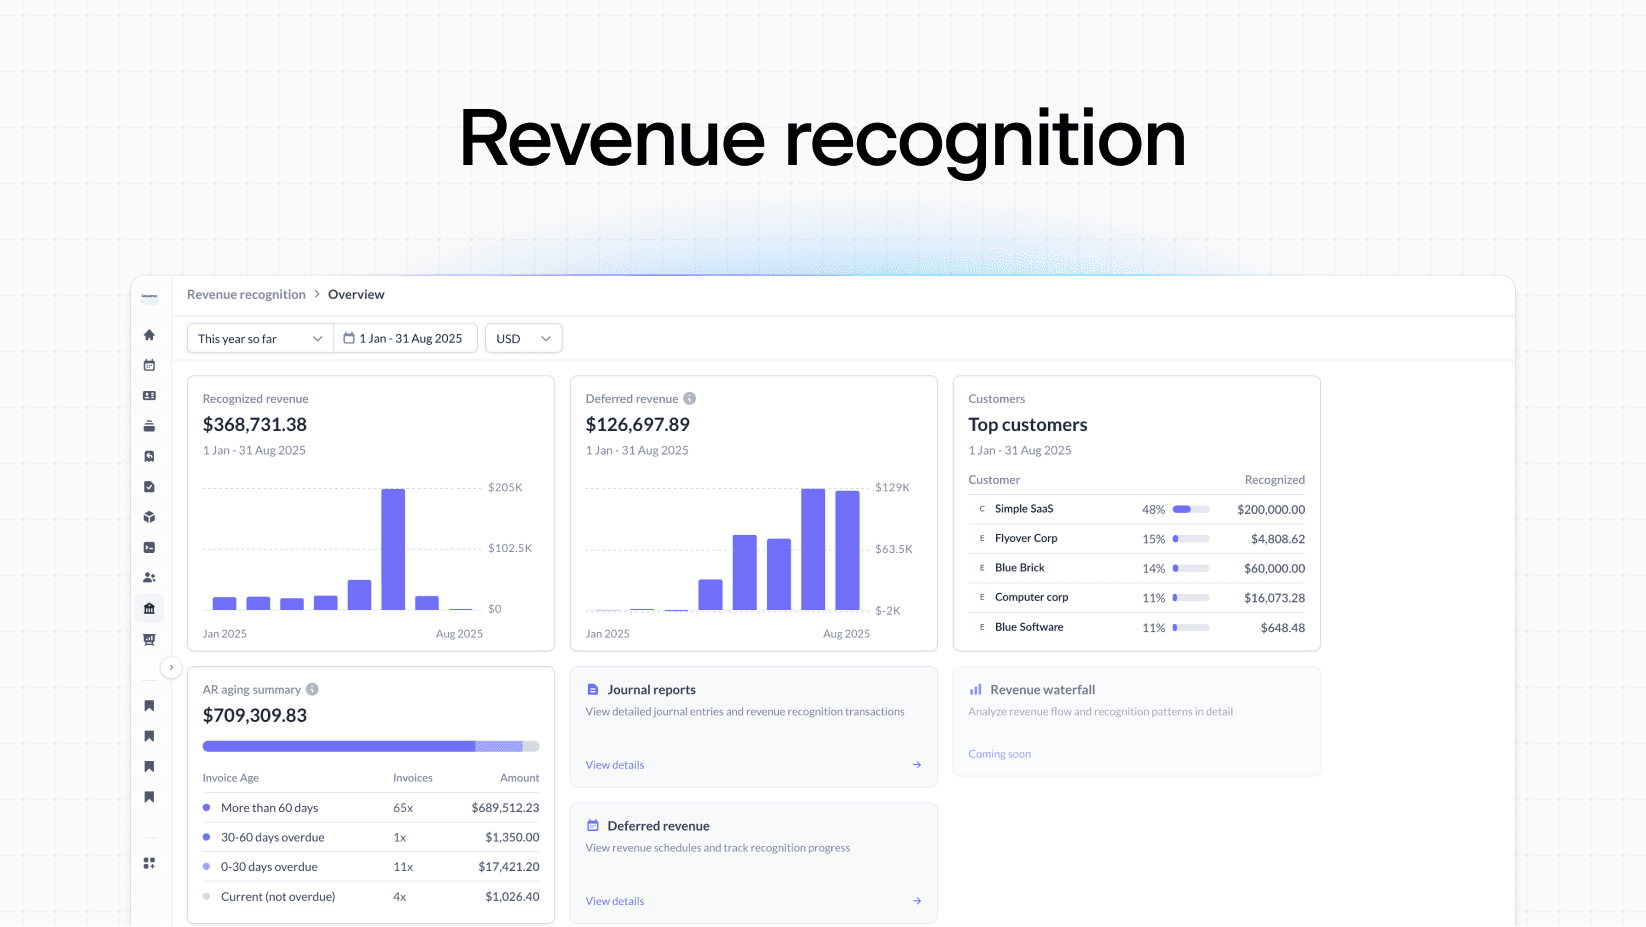Click the cube products icon in sidebar

pyautogui.click(x=149, y=517)
